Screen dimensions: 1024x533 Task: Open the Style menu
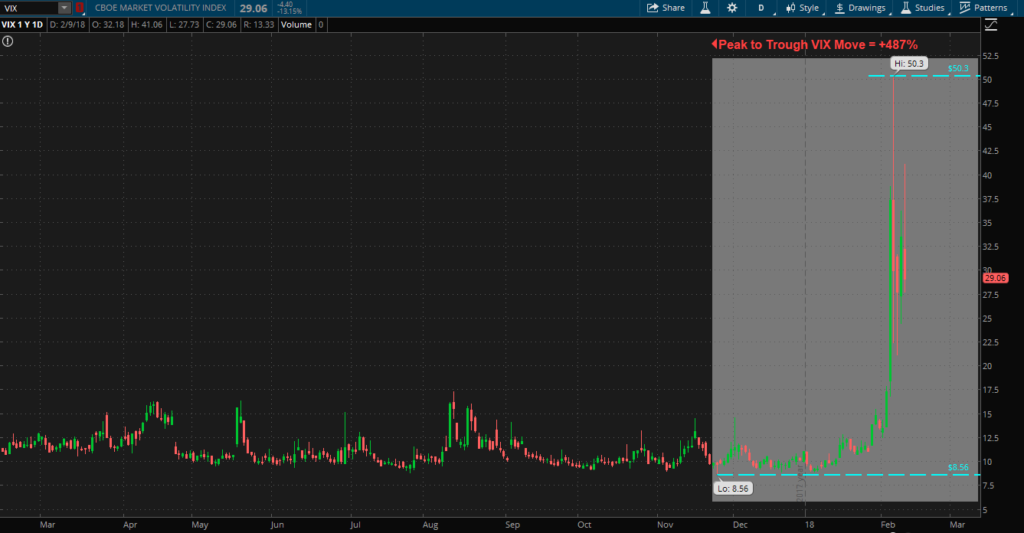[803, 8]
